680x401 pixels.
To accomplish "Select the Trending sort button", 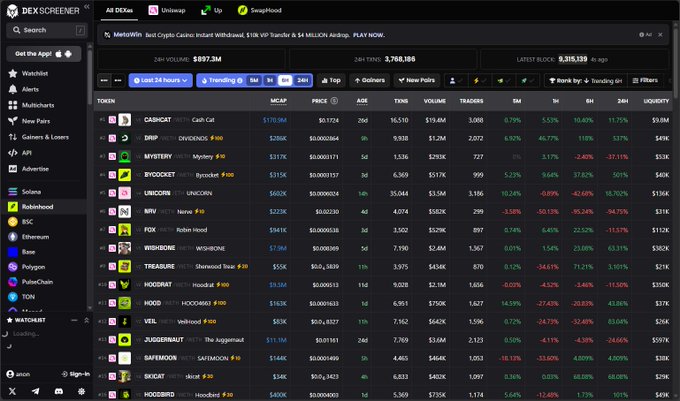I will pyautogui.click(x=221, y=80).
